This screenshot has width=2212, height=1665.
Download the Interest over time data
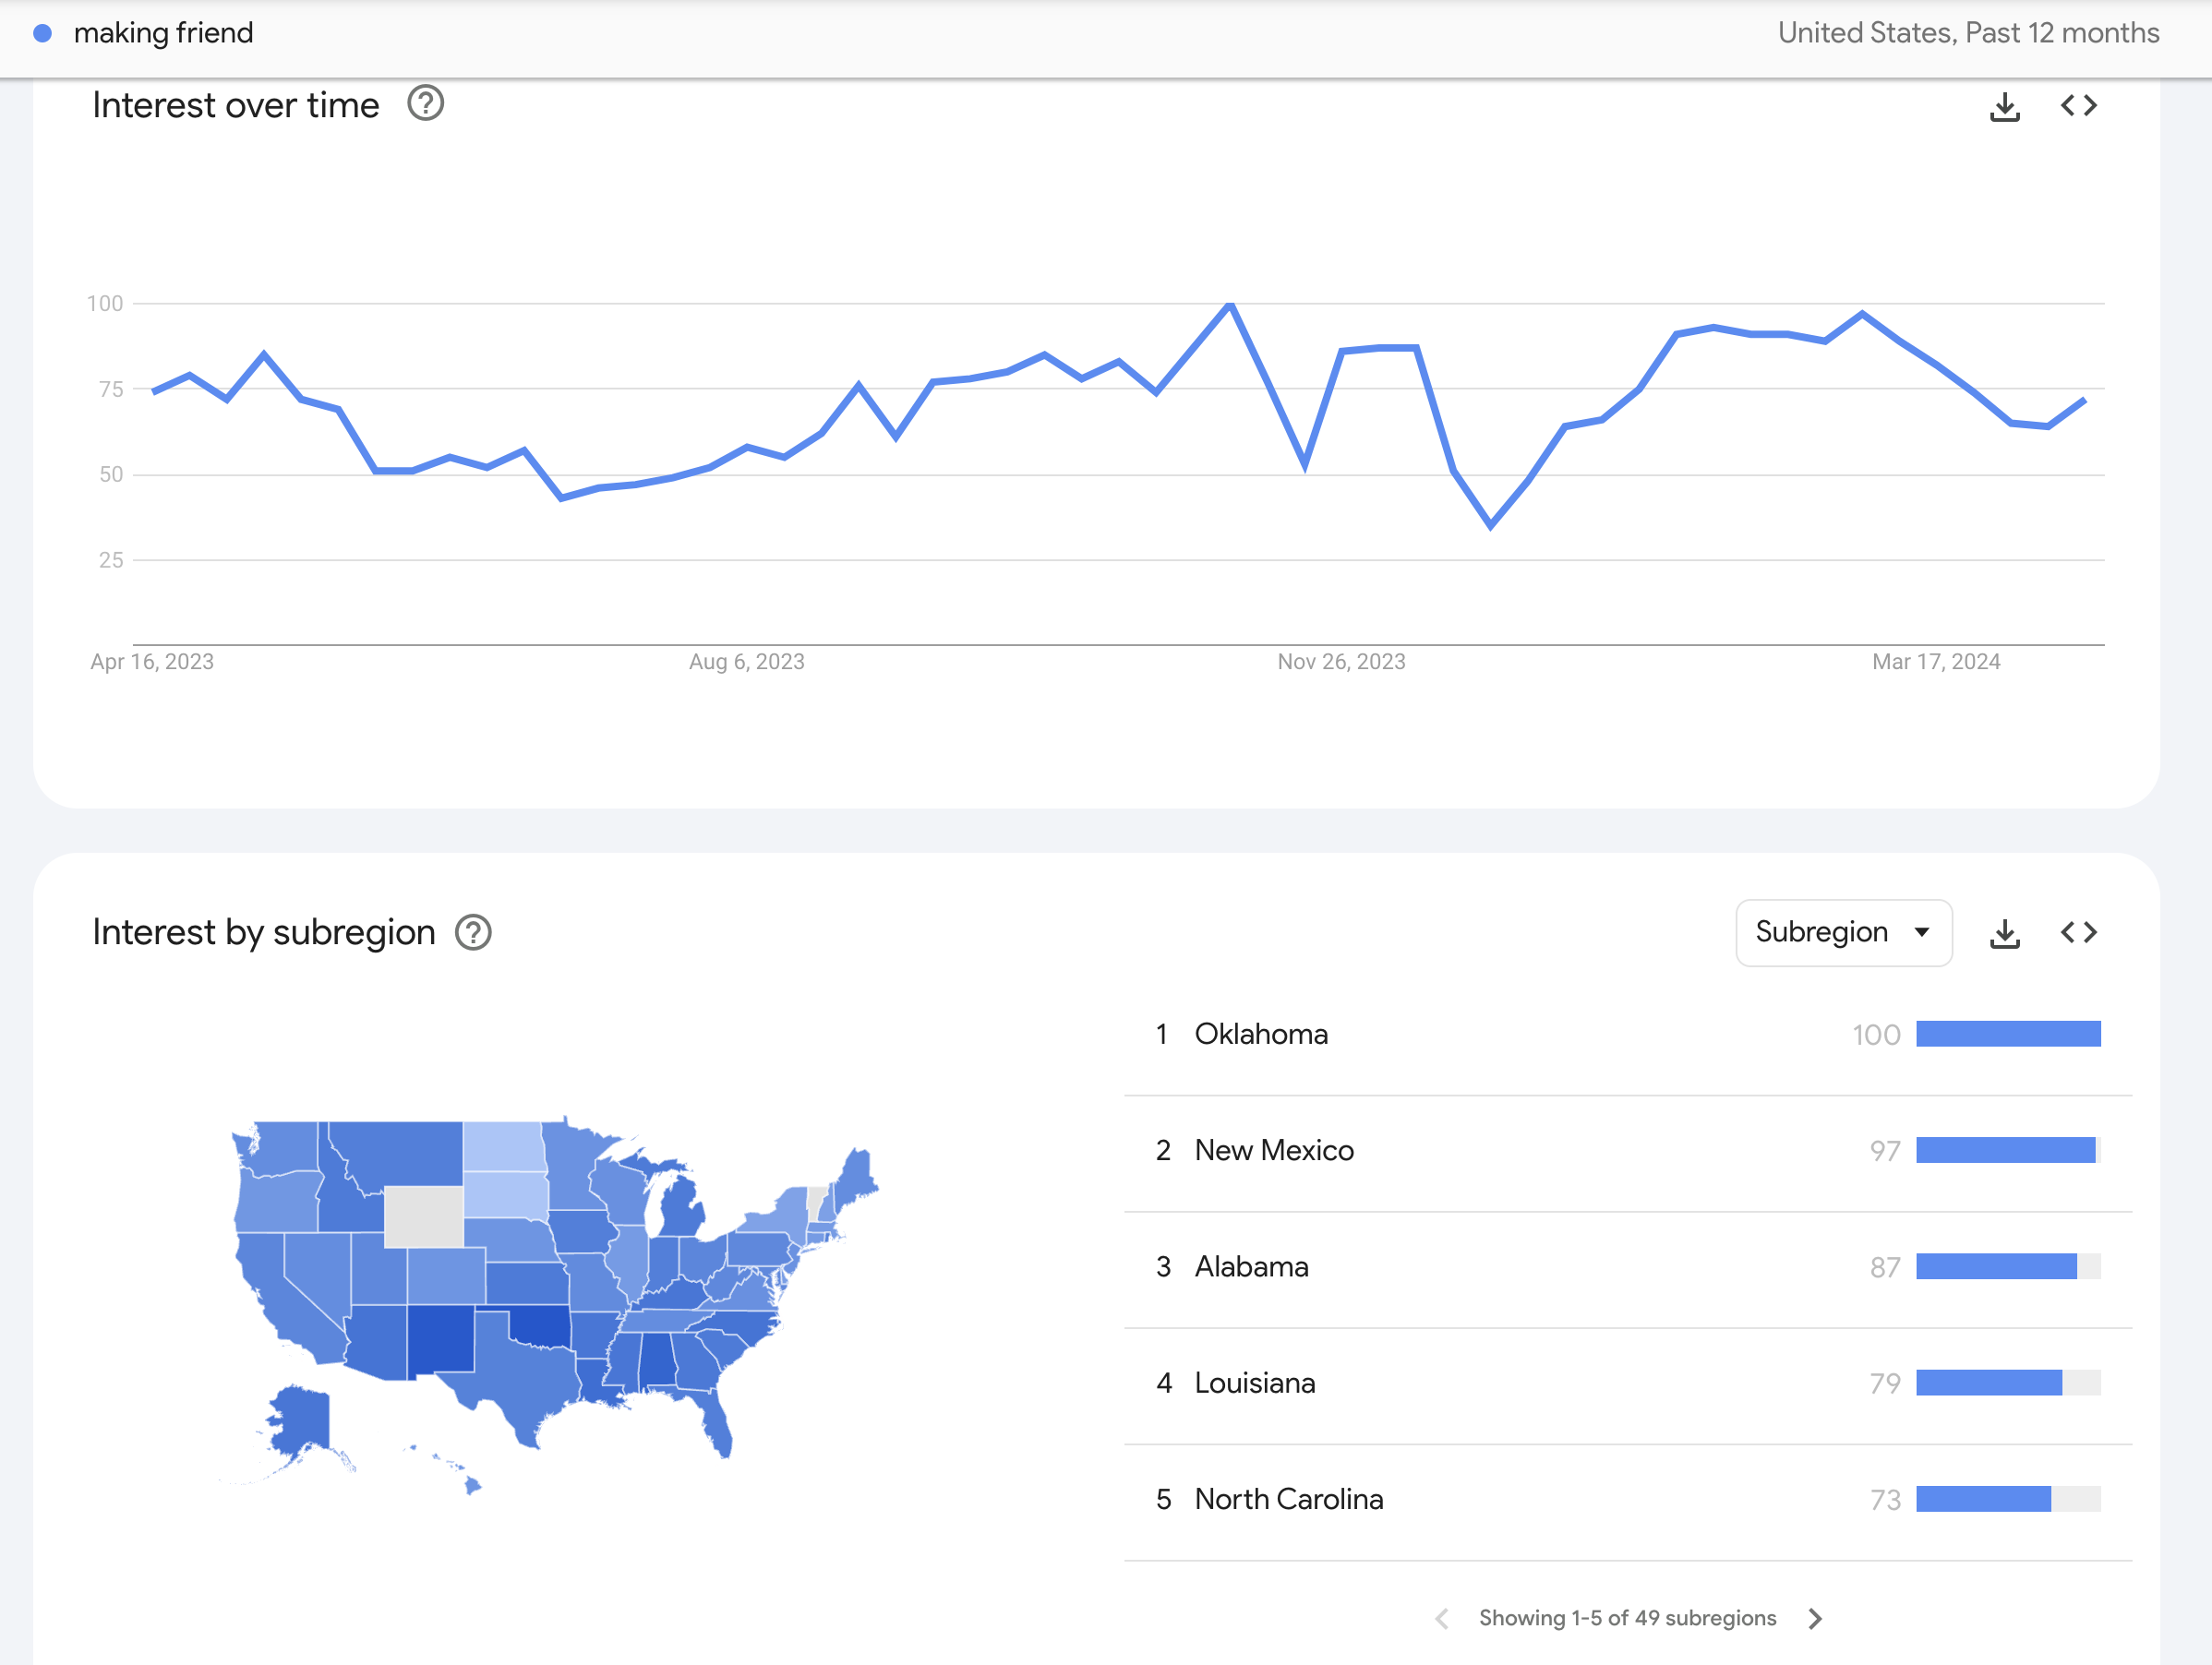(x=2004, y=106)
